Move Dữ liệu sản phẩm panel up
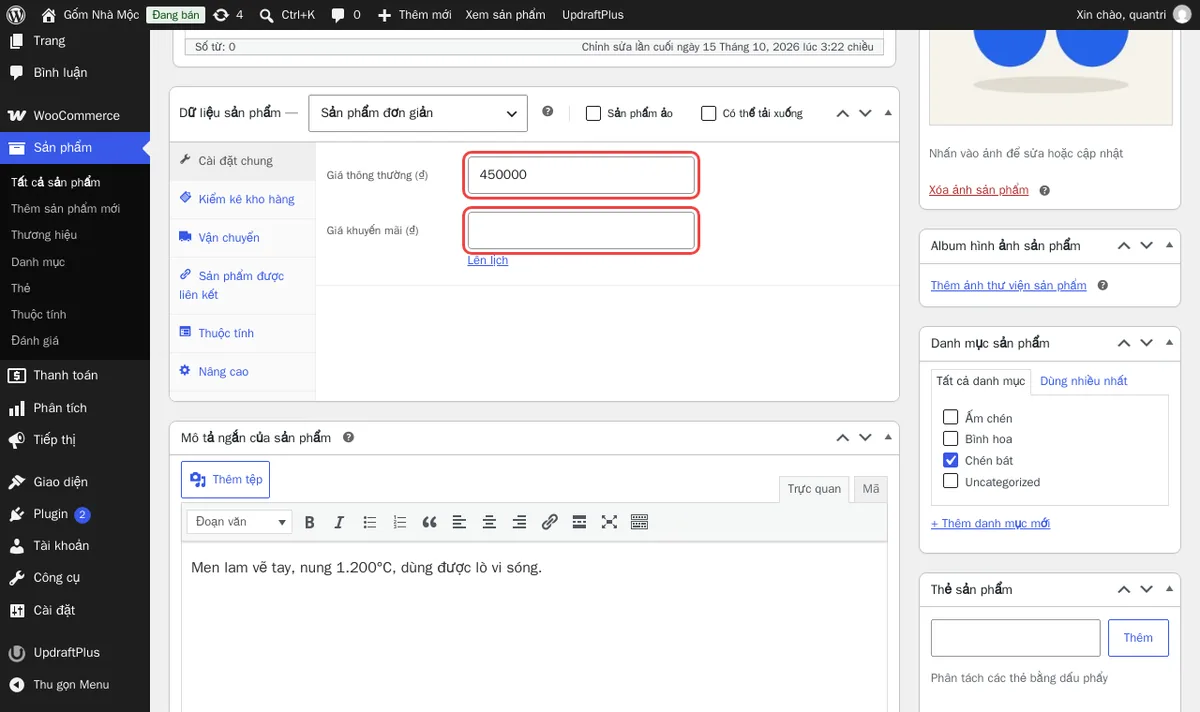The height and width of the screenshot is (712, 1200). coord(843,113)
